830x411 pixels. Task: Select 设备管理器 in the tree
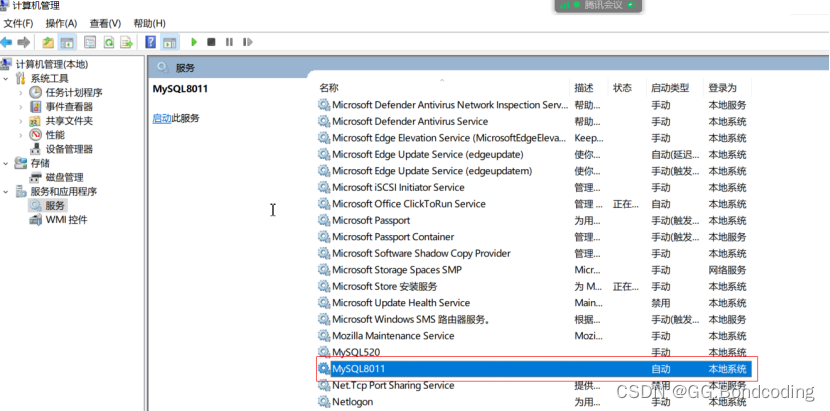(x=69, y=149)
